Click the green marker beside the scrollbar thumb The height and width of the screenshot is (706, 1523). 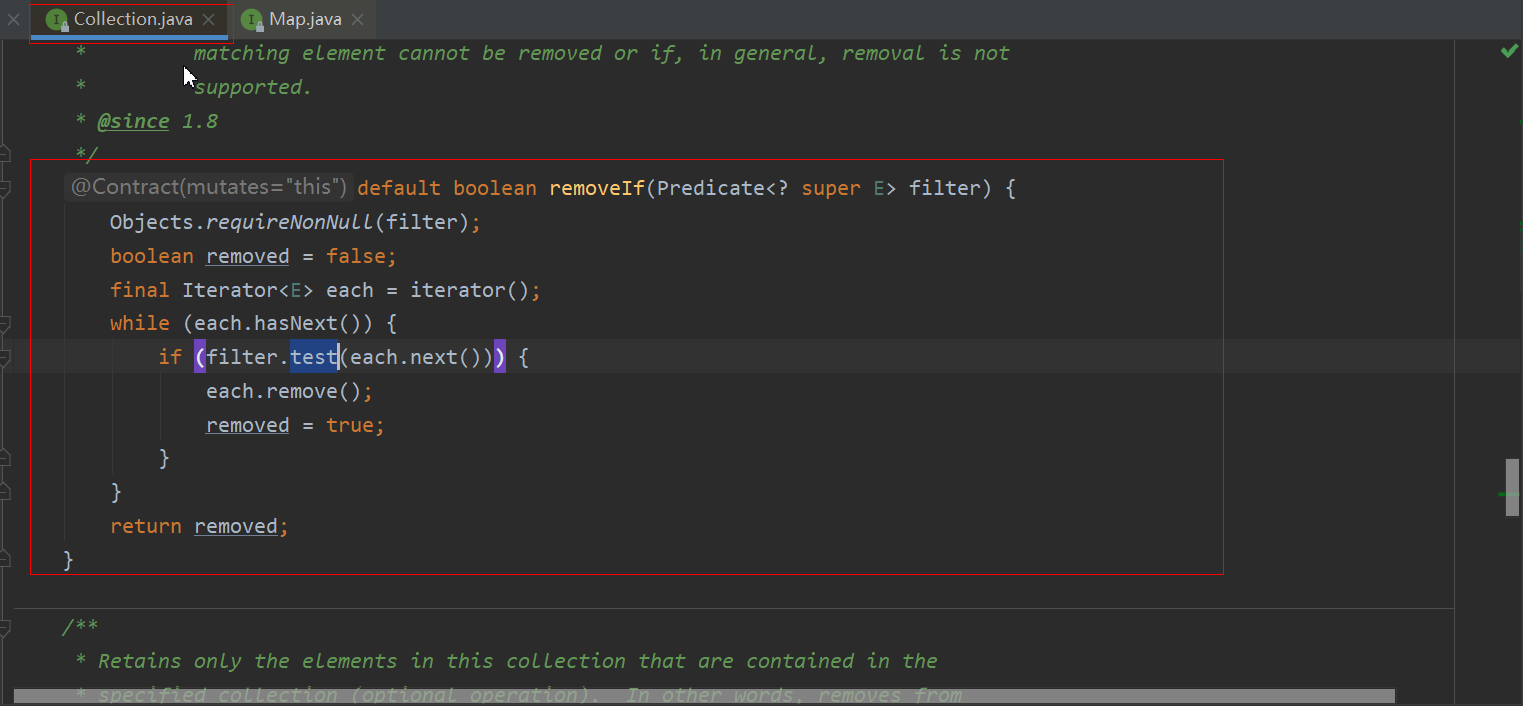click(x=1503, y=494)
